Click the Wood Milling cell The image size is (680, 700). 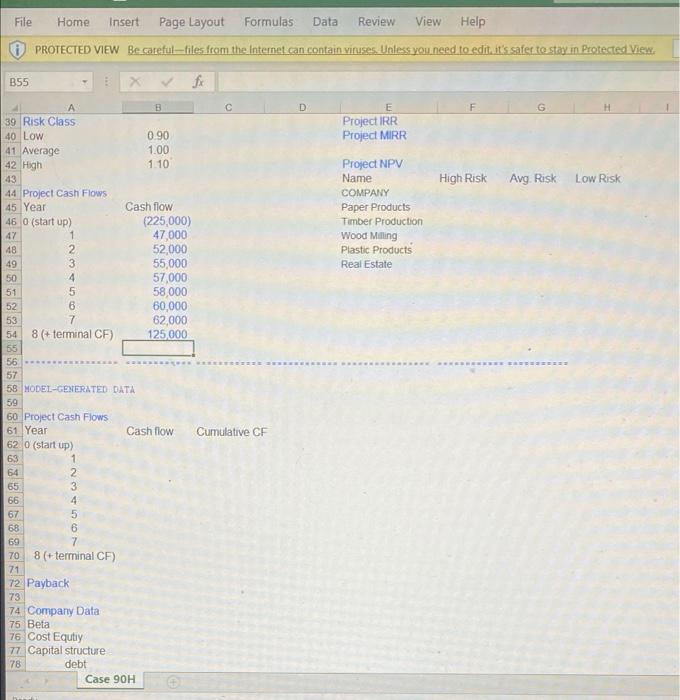pyautogui.click(x=369, y=236)
